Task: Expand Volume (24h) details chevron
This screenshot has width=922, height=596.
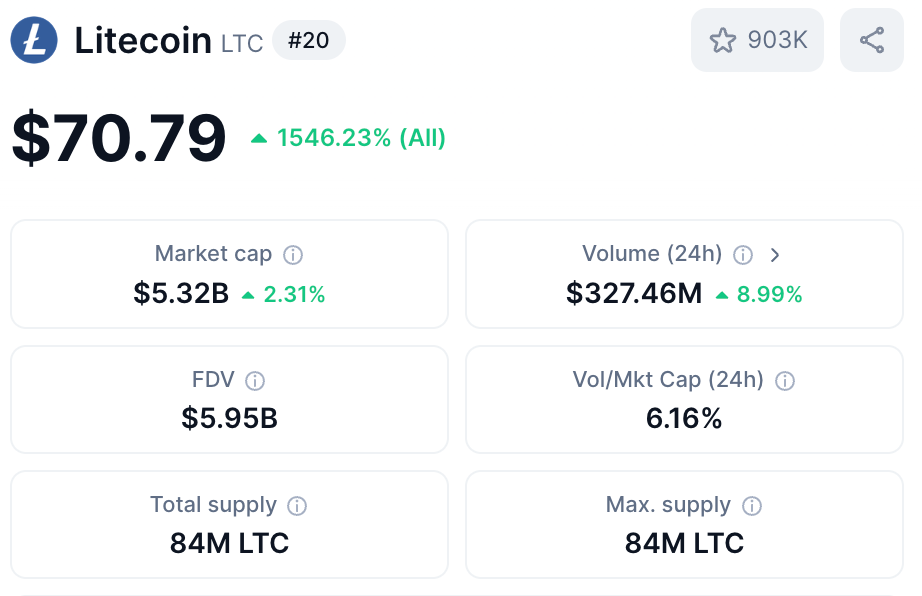Action: coord(775,255)
